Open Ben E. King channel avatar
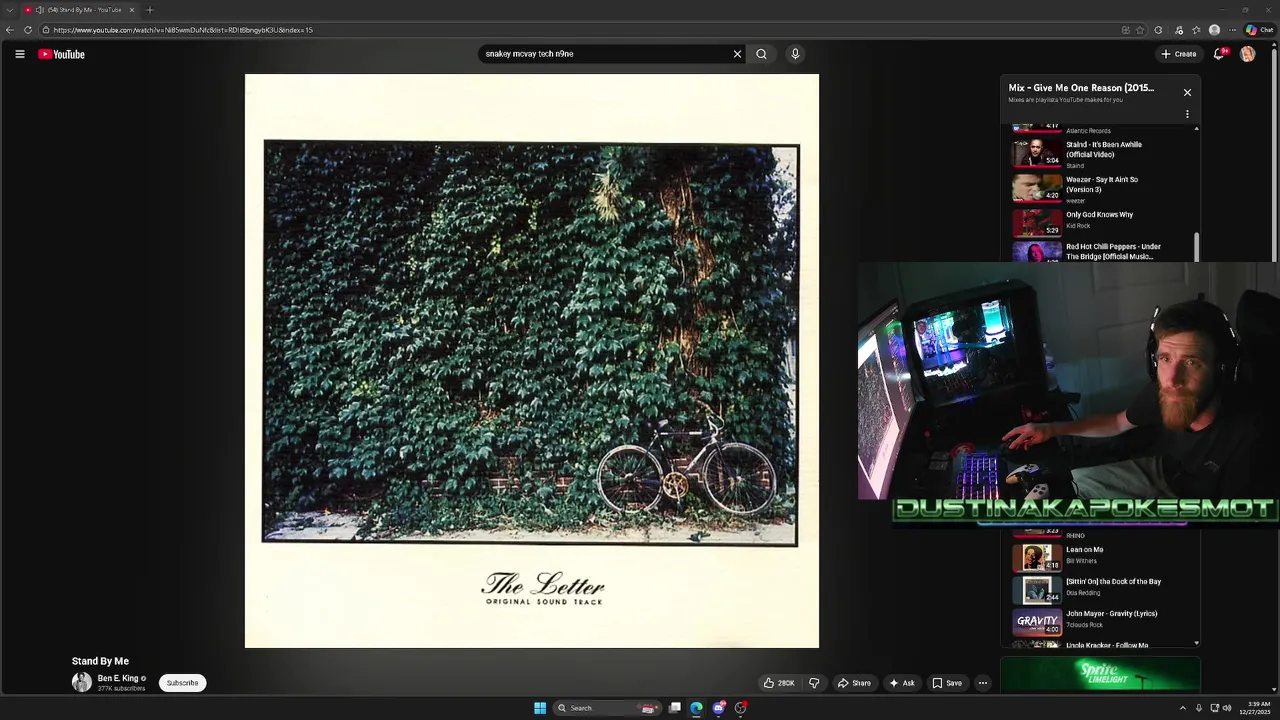1280x720 pixels. (x=82, y=682)
